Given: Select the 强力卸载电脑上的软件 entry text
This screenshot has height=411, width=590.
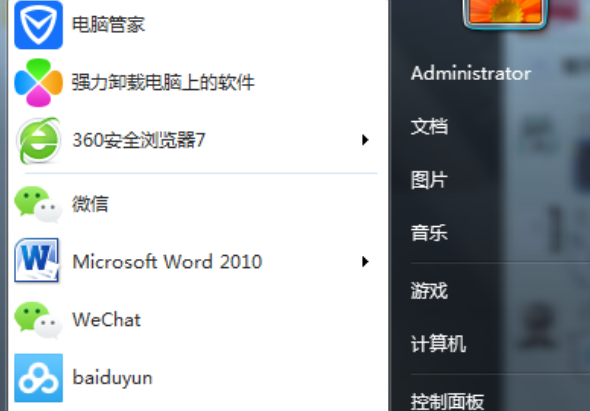Looking at the screenshot, I should [x=163, y=82].
